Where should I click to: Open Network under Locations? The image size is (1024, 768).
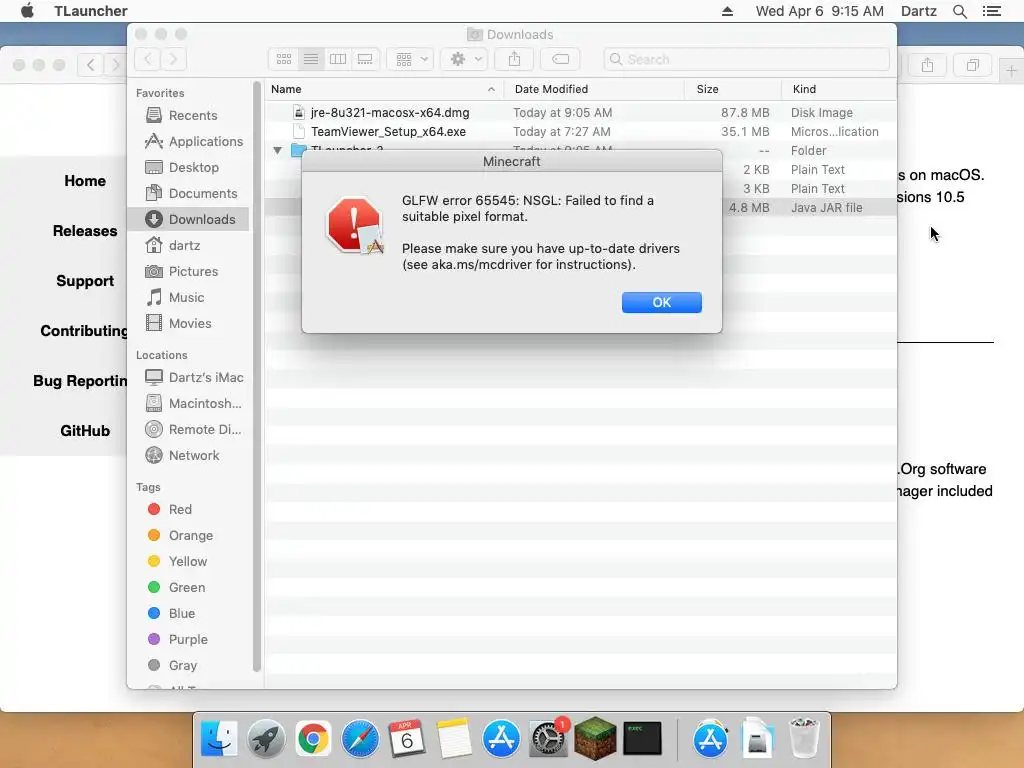point(182,456)
